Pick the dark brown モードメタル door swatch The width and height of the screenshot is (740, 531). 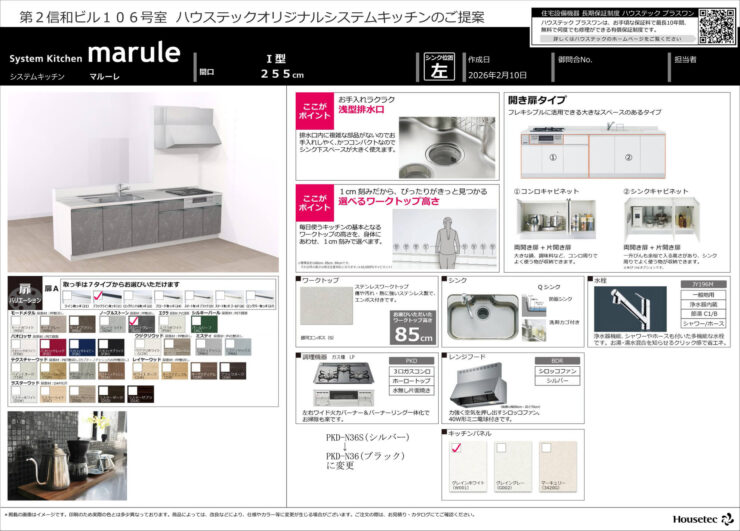coord(82,324)
